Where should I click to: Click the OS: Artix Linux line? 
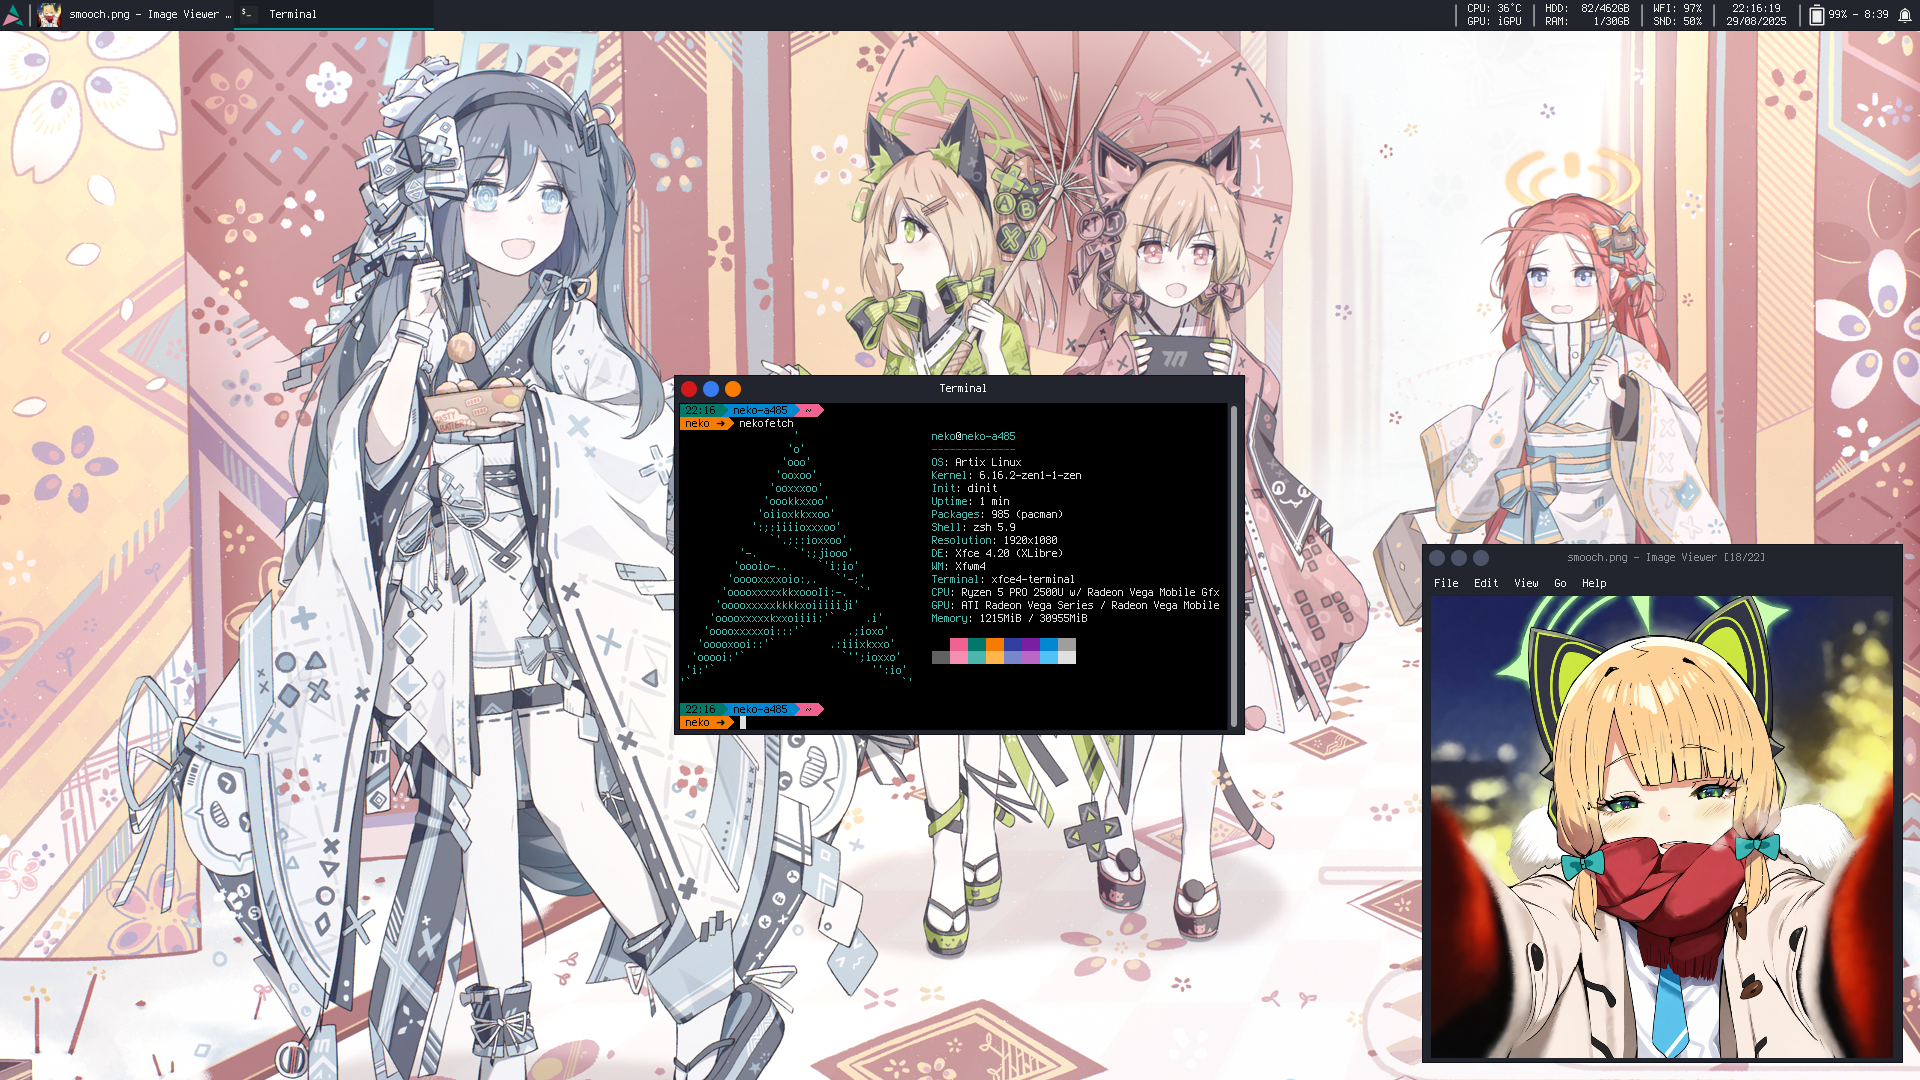point(976,463)
